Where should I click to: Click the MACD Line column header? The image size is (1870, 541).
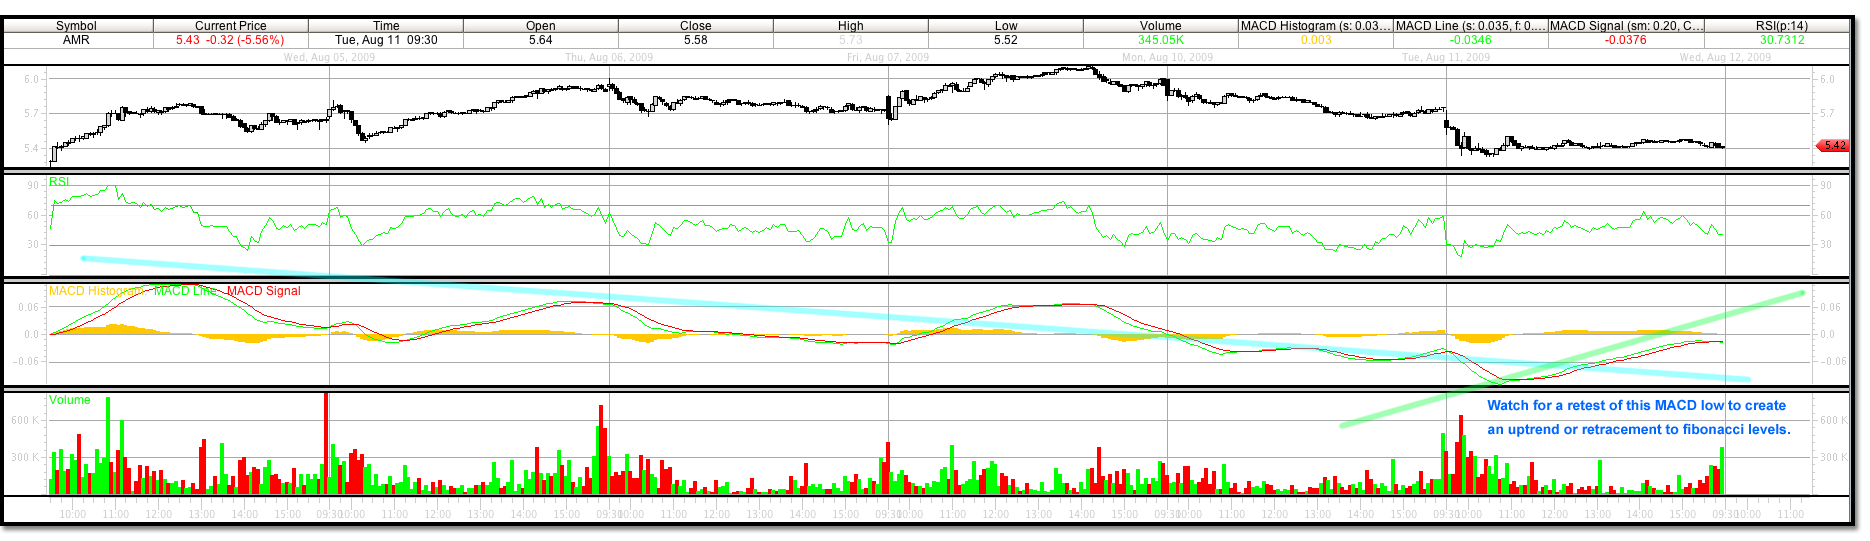(x=1470, y=26)
